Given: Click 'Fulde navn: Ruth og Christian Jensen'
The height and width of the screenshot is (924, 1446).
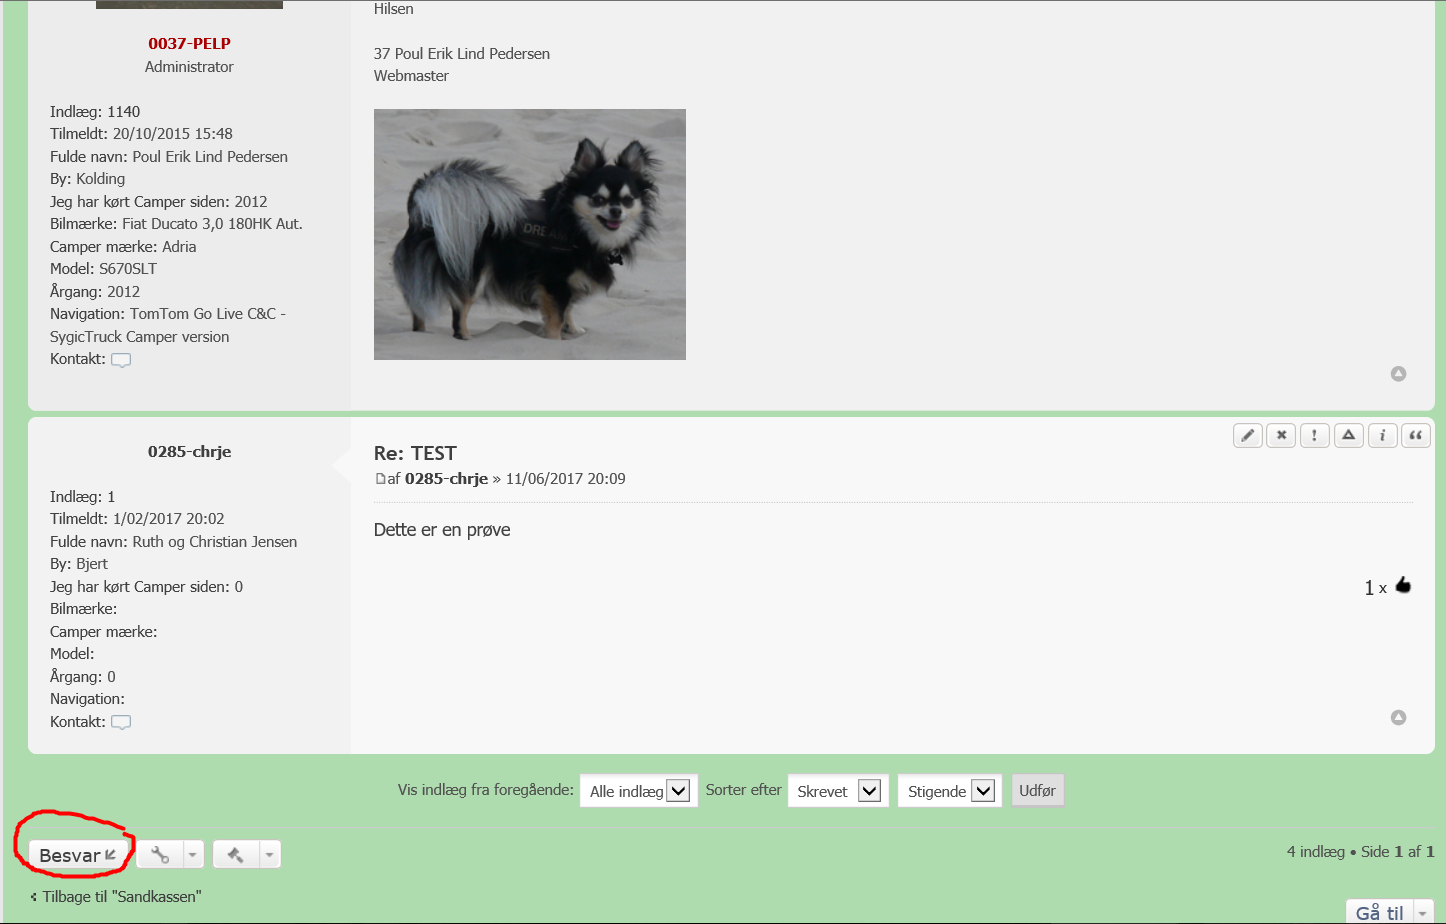Looking at the screenshot, I should pos(173,542).
